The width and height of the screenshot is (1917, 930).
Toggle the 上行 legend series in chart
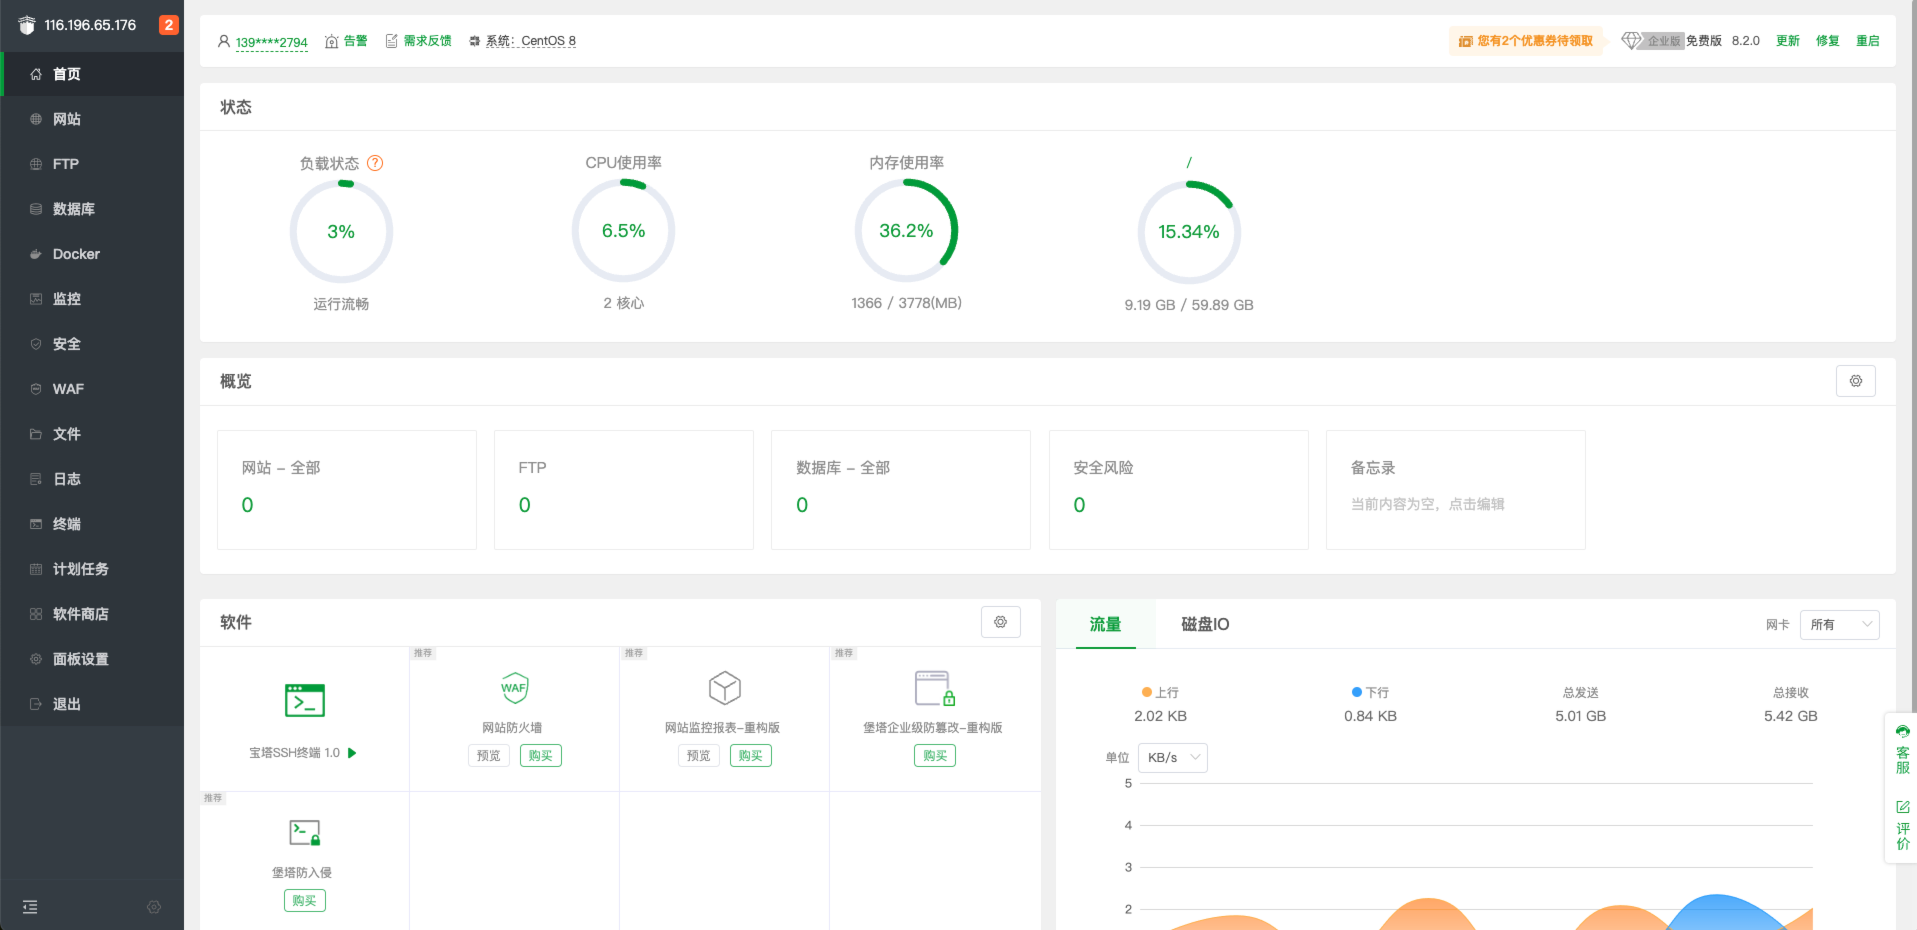(1160, 692)
